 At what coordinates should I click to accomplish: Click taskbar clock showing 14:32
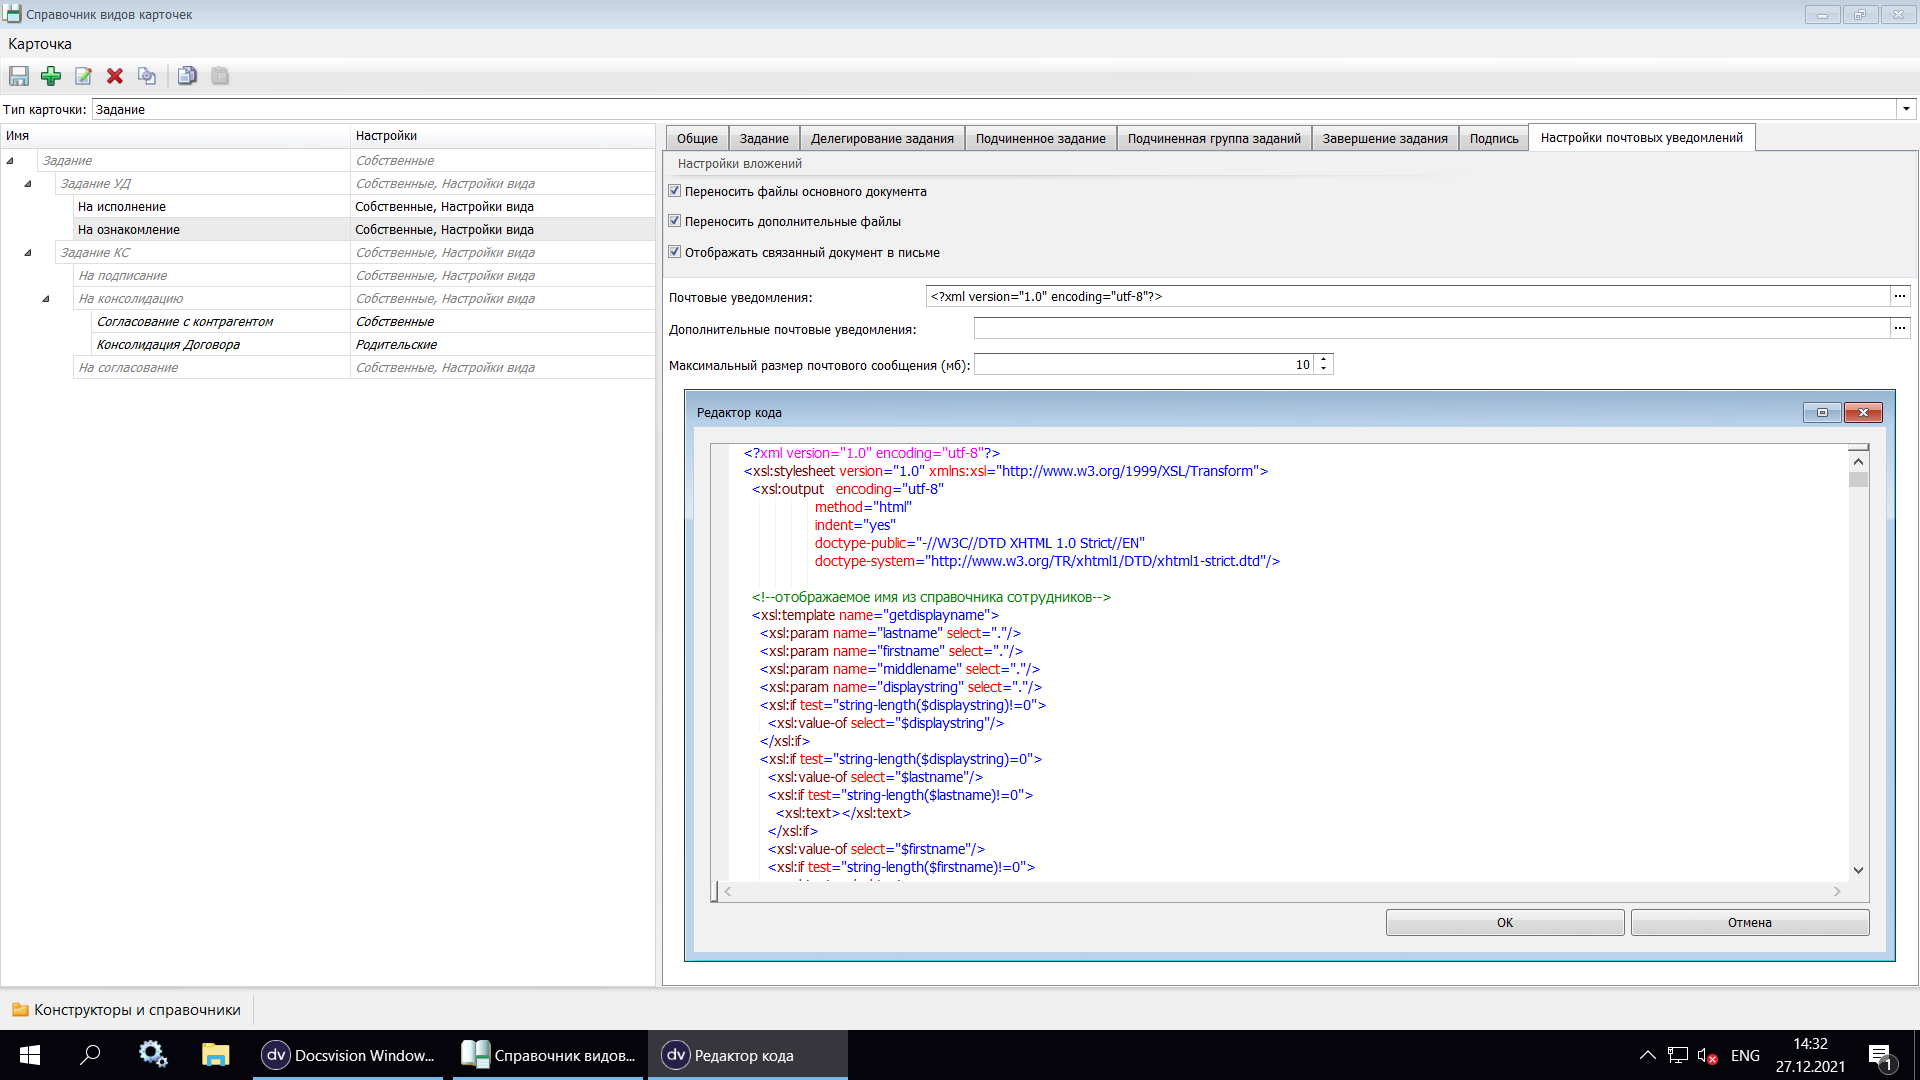1810,1055
